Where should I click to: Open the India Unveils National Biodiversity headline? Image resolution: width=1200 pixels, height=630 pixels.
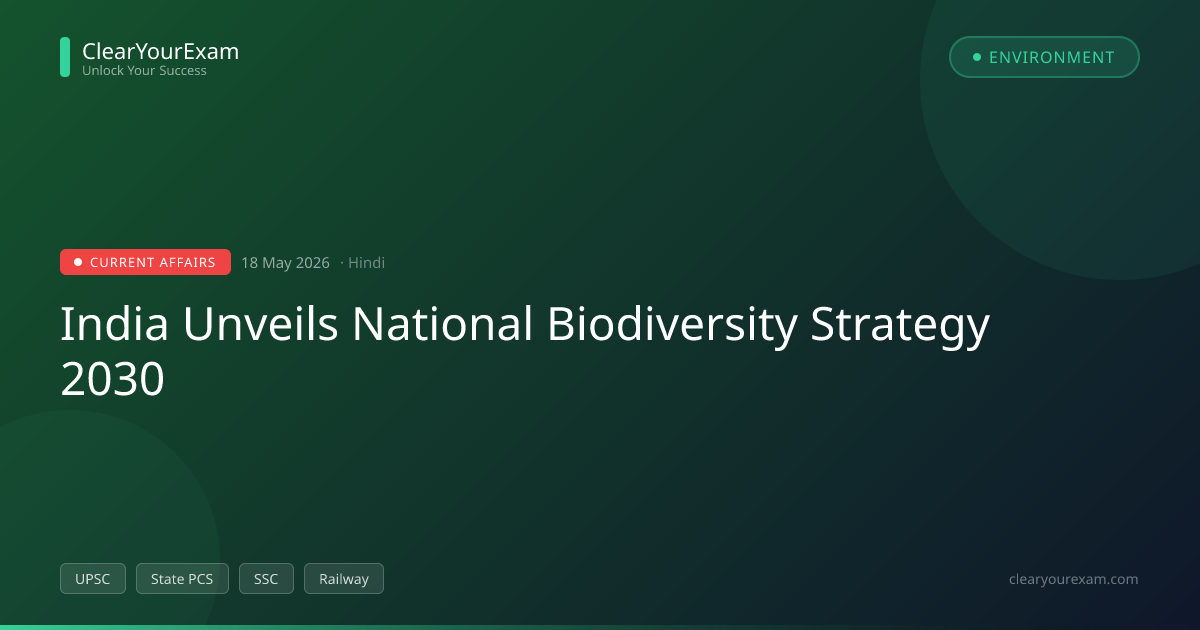coord(525,325)
